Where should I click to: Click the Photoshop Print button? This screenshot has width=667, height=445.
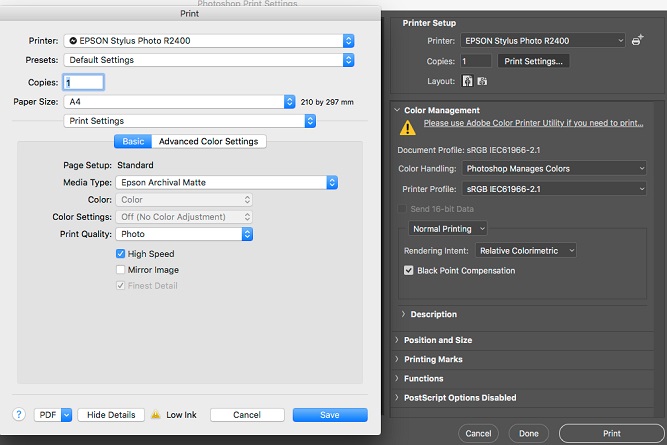pos(612,434)
